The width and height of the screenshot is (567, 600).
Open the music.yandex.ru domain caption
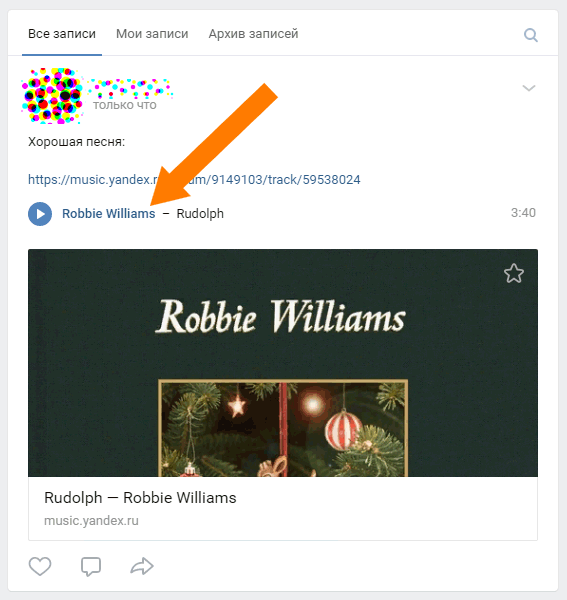[x=91, y=520]
